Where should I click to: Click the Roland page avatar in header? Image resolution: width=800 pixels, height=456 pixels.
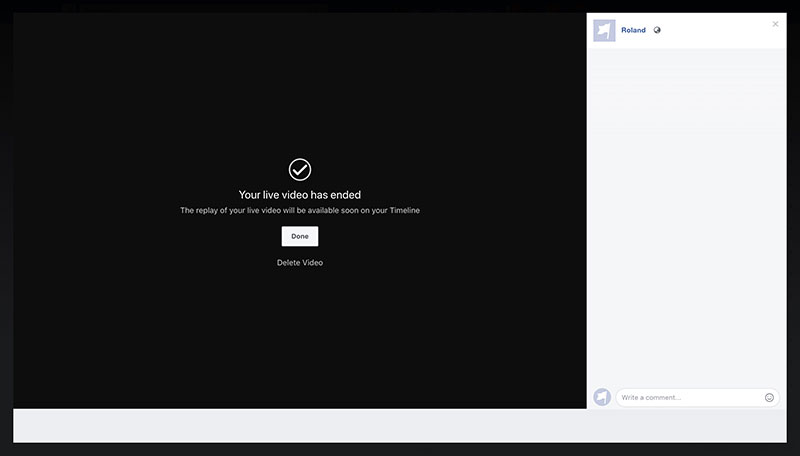tap(604, 31)
